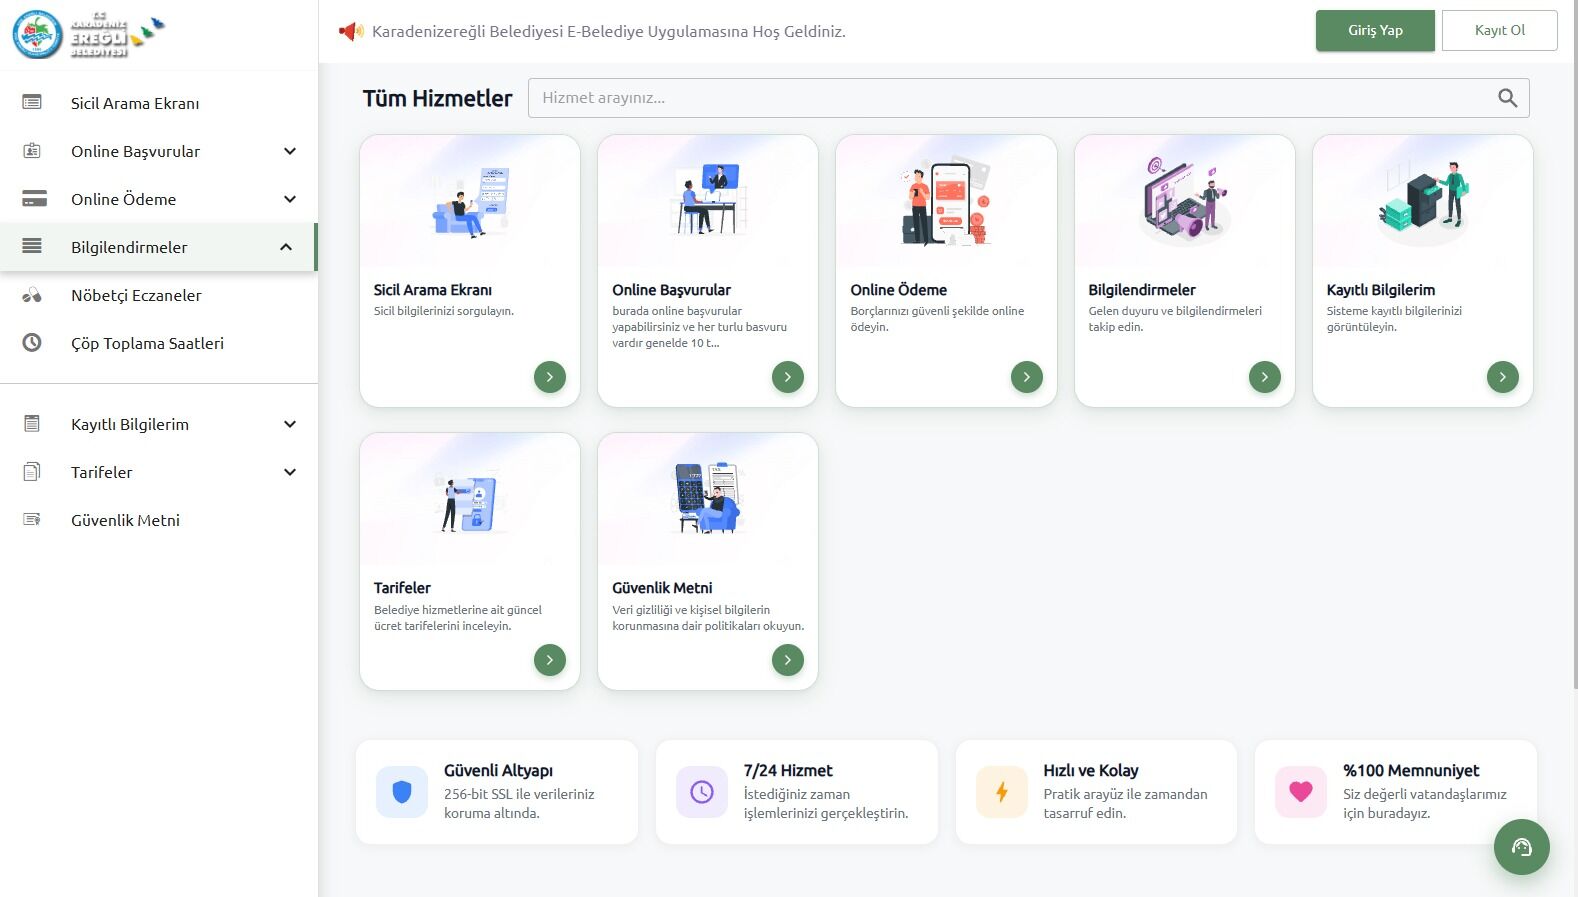This screenshot has width=1578, height=897.
Task: Open Güvenlik Metni in sidebar
Action: 159,520
